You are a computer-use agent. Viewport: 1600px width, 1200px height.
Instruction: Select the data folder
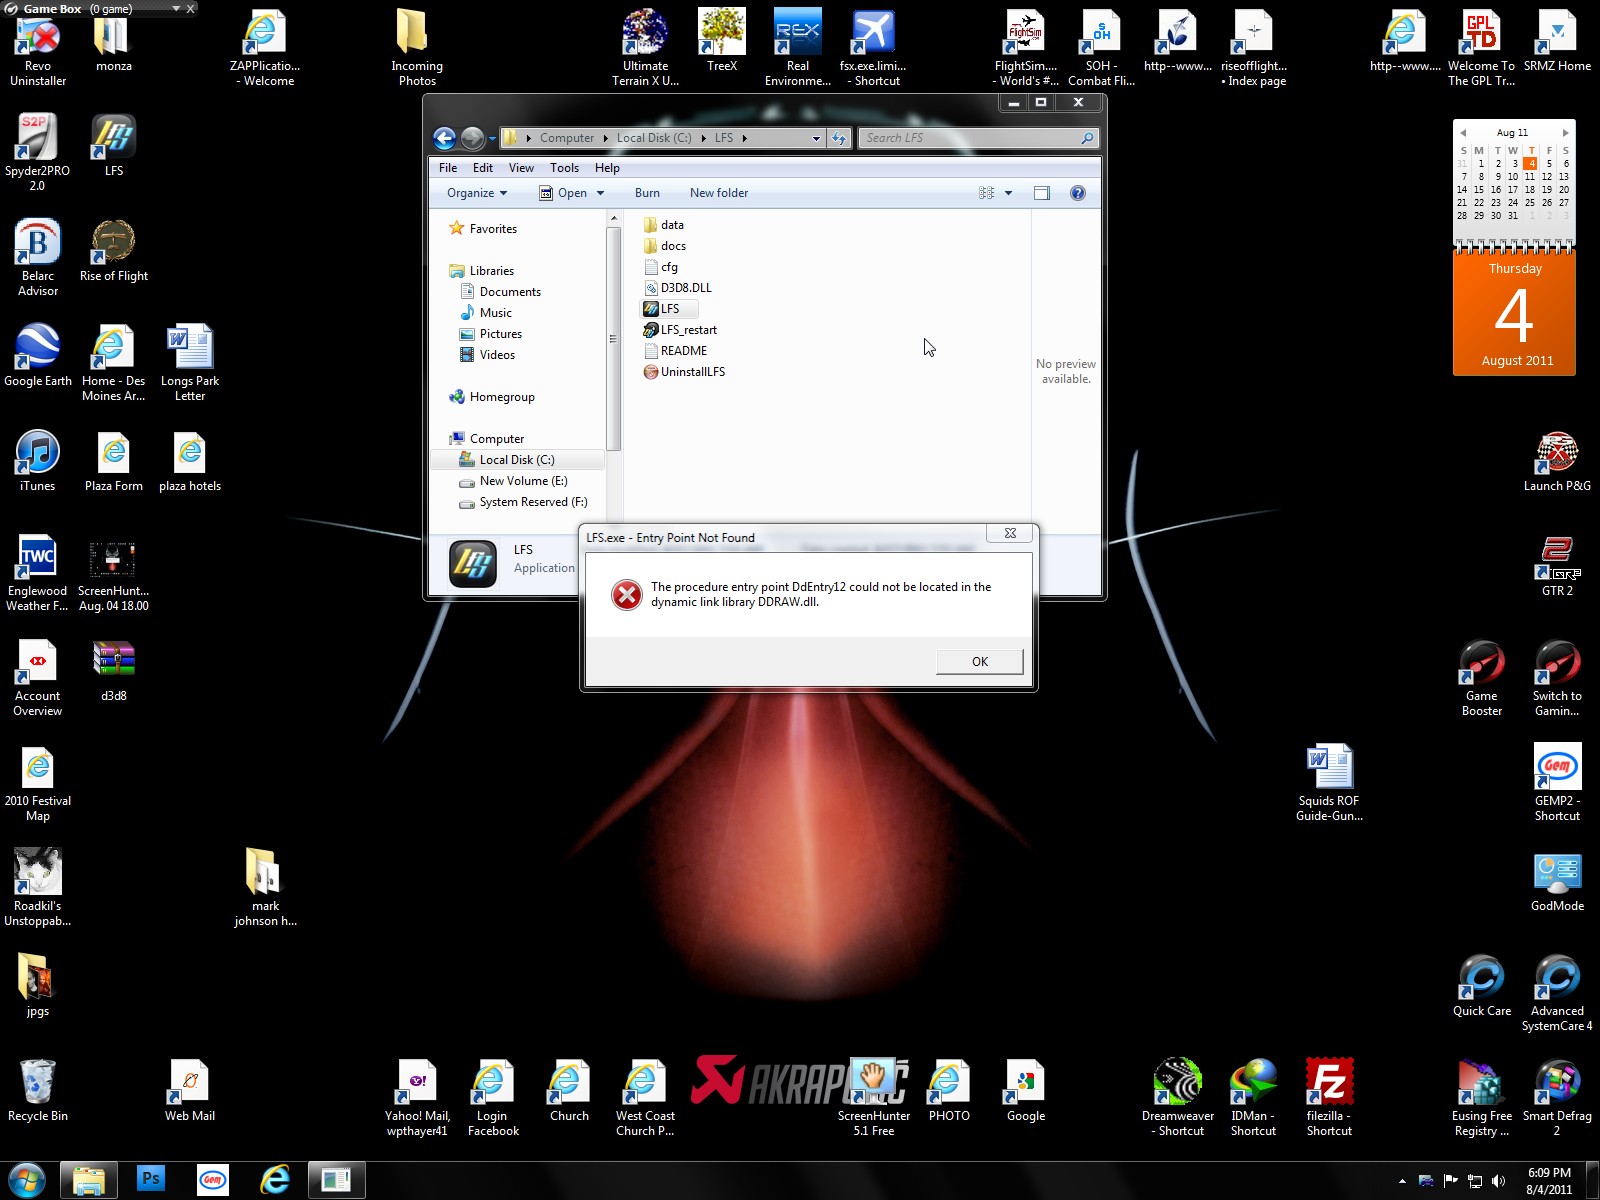pyautogui.click(x=663, y=225)
